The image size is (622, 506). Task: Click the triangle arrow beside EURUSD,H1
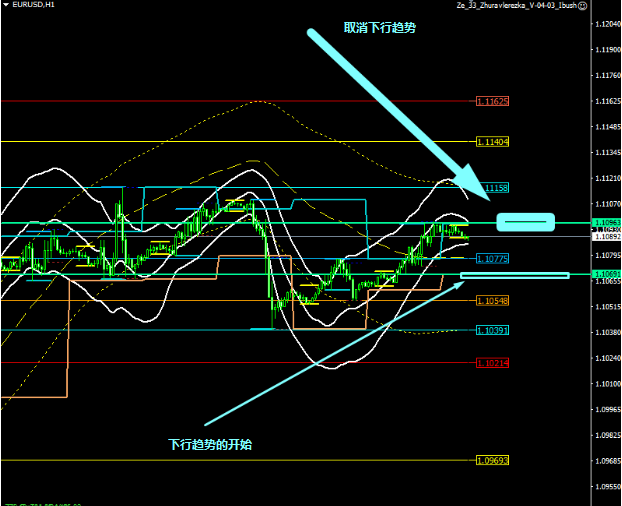pyautogui.click(x=5, y=5)
